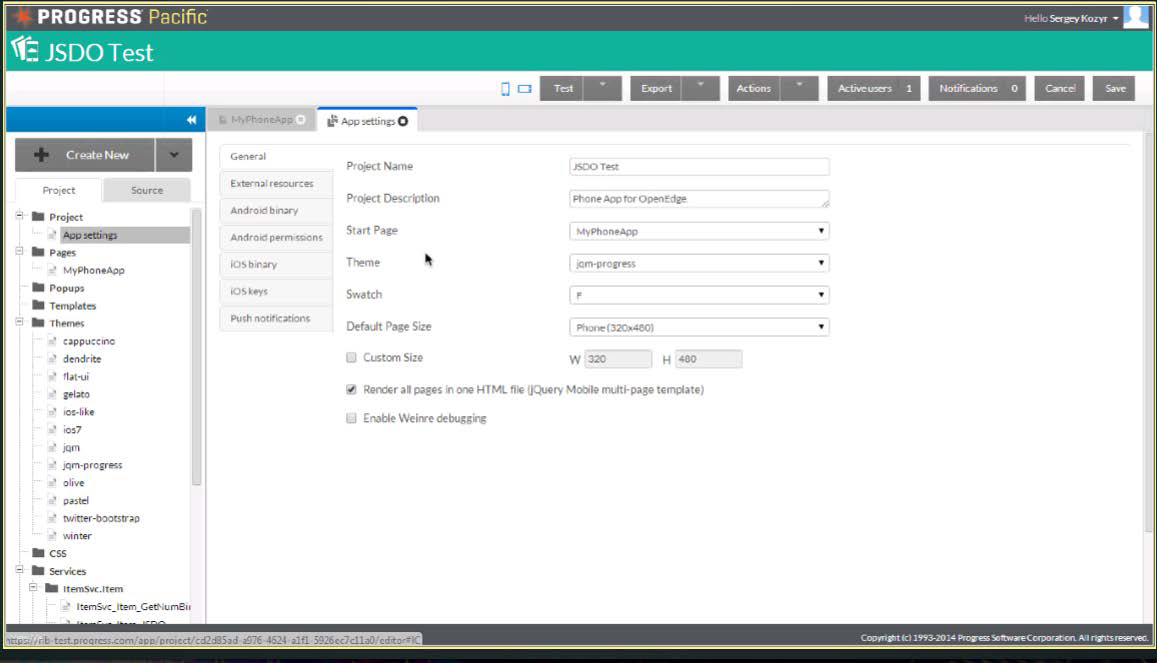The height and width of the screenshot is (663, 1157).
Task: Collapse the left sidebar with double-arrow icon
Action: pyautogui.click(x=192, y=120)
